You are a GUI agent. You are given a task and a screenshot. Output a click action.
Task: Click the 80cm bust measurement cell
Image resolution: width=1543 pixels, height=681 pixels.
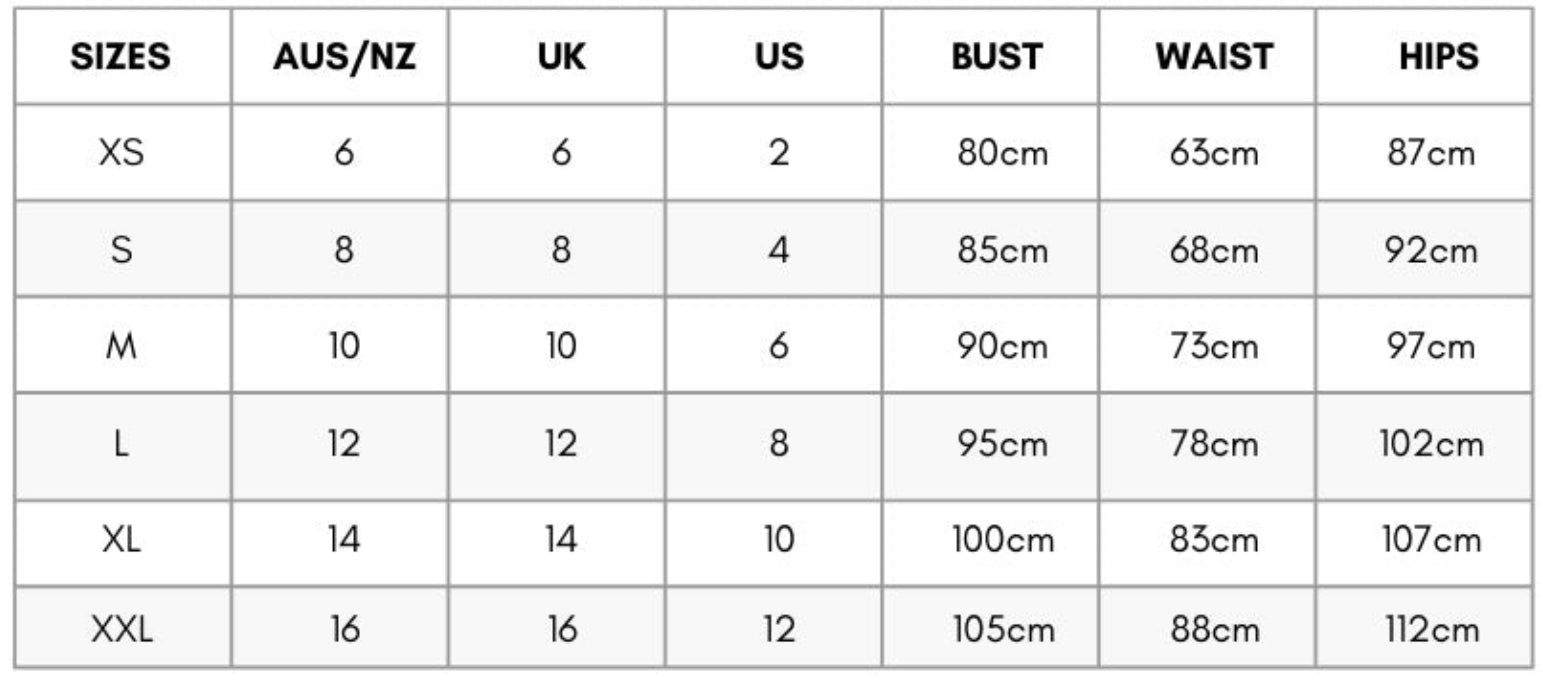(x=1002, y=154)
